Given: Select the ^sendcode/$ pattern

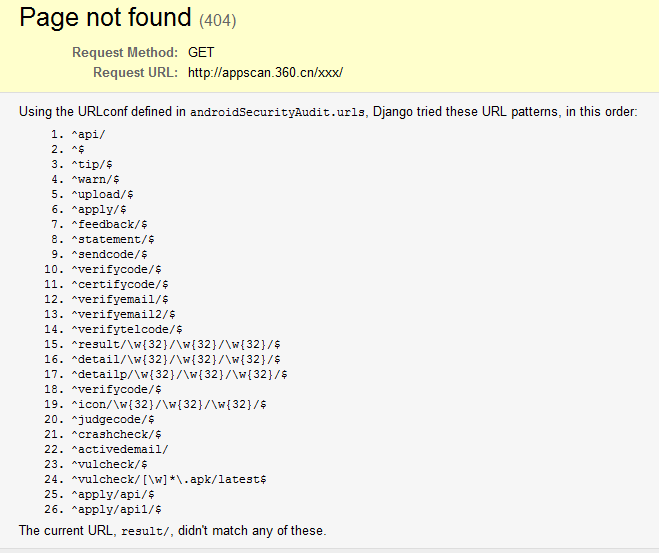Looking at the screenshot, I should point(109,255).
